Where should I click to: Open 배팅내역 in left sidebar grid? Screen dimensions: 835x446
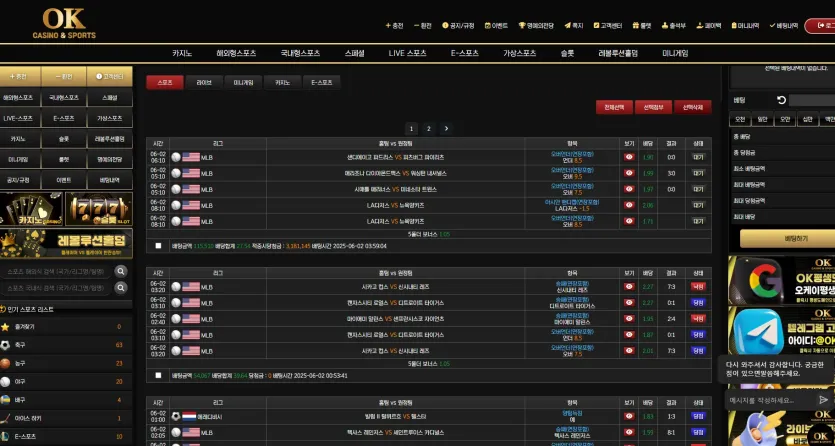109,180
